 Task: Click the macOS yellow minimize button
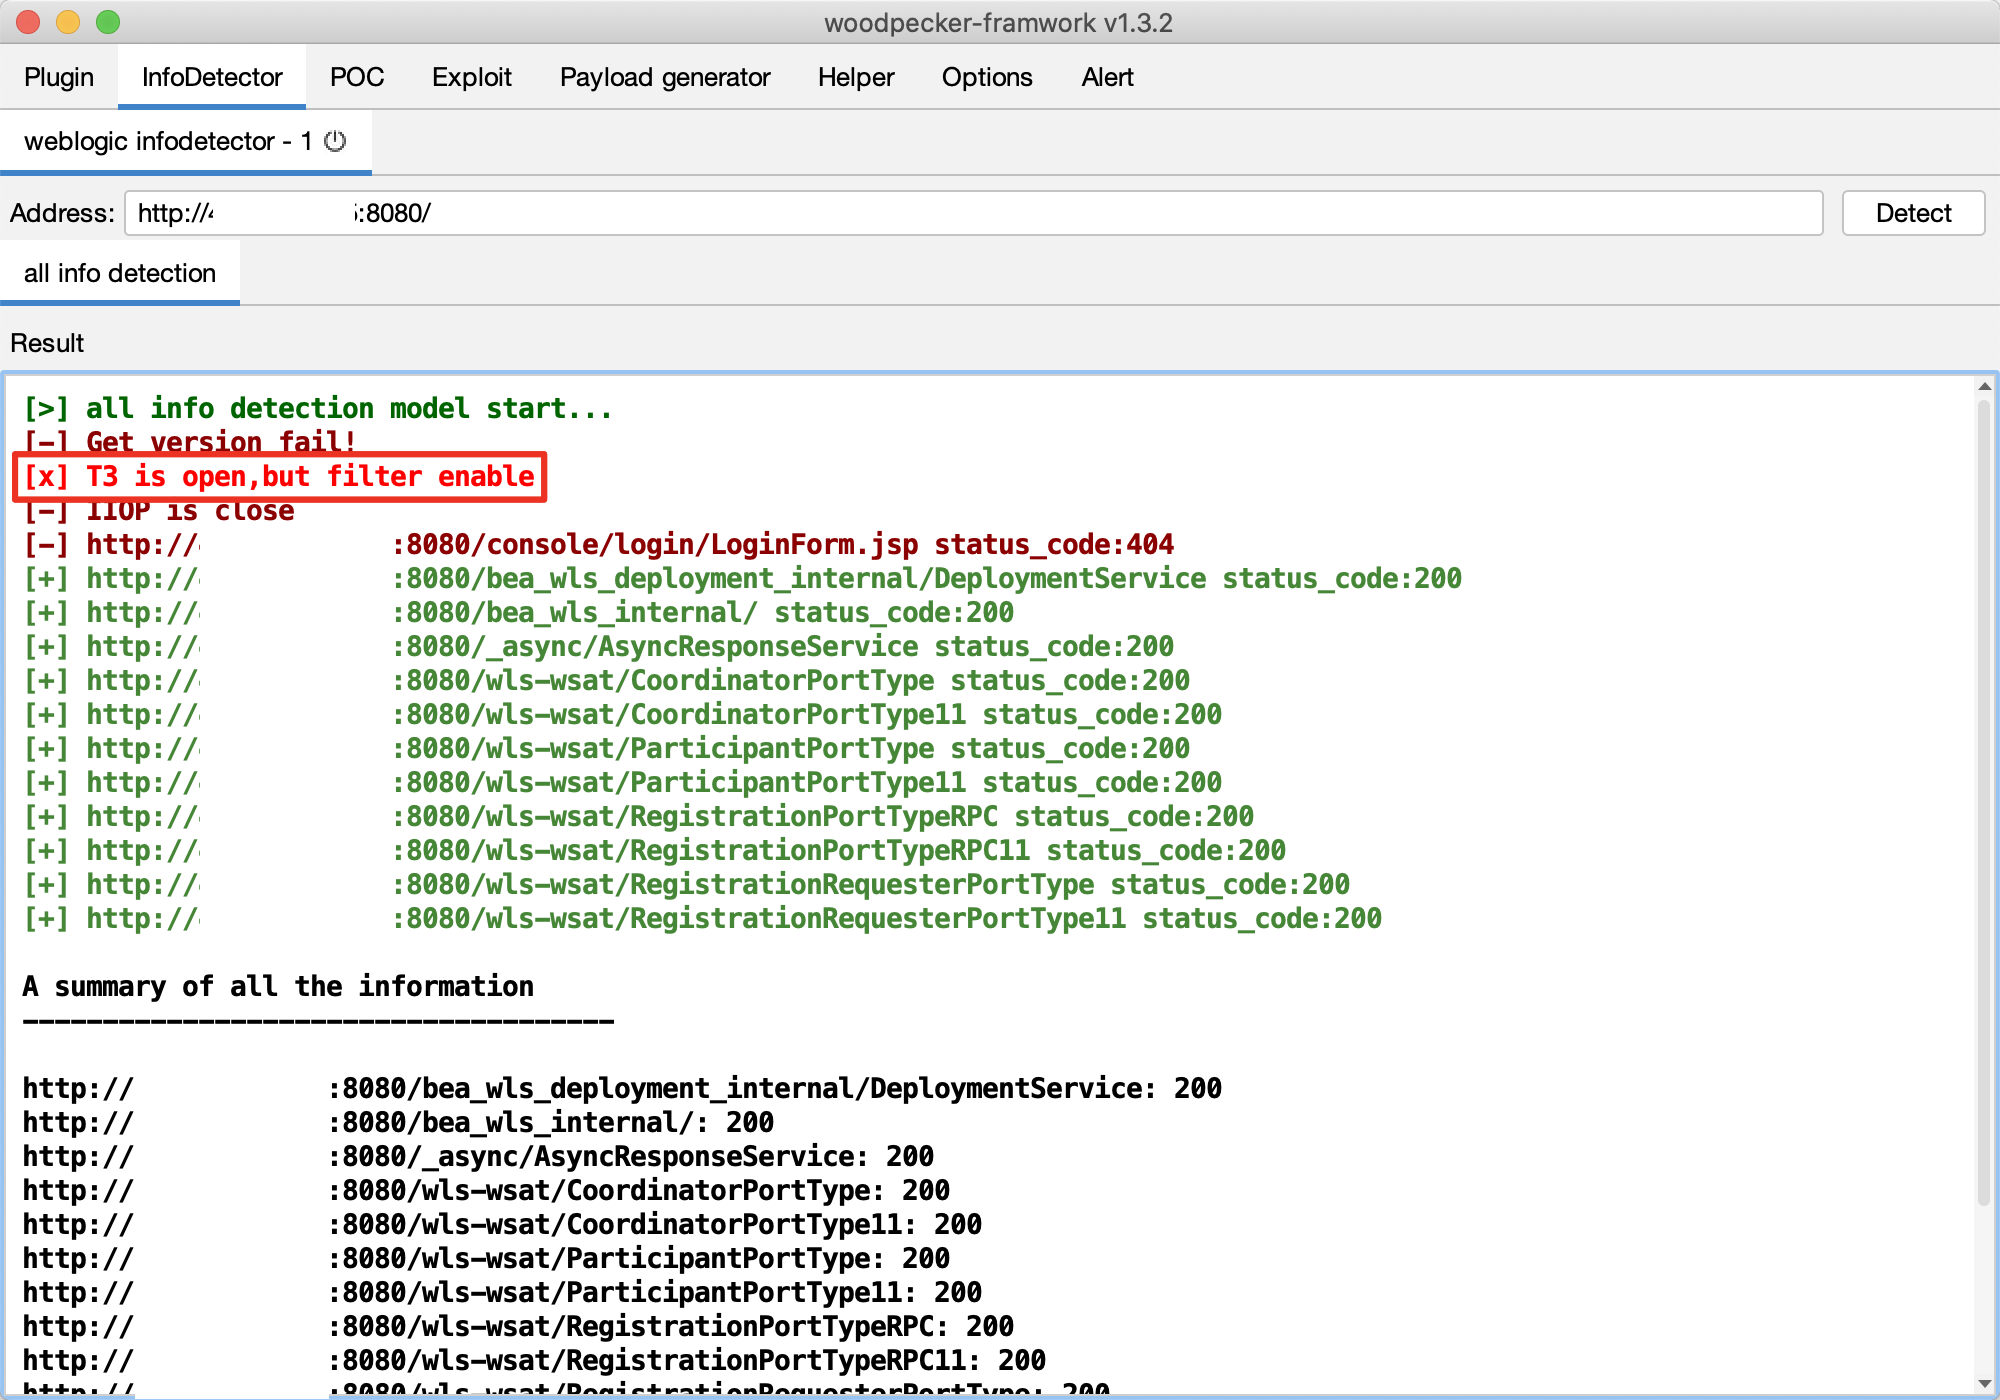[68, 23]
